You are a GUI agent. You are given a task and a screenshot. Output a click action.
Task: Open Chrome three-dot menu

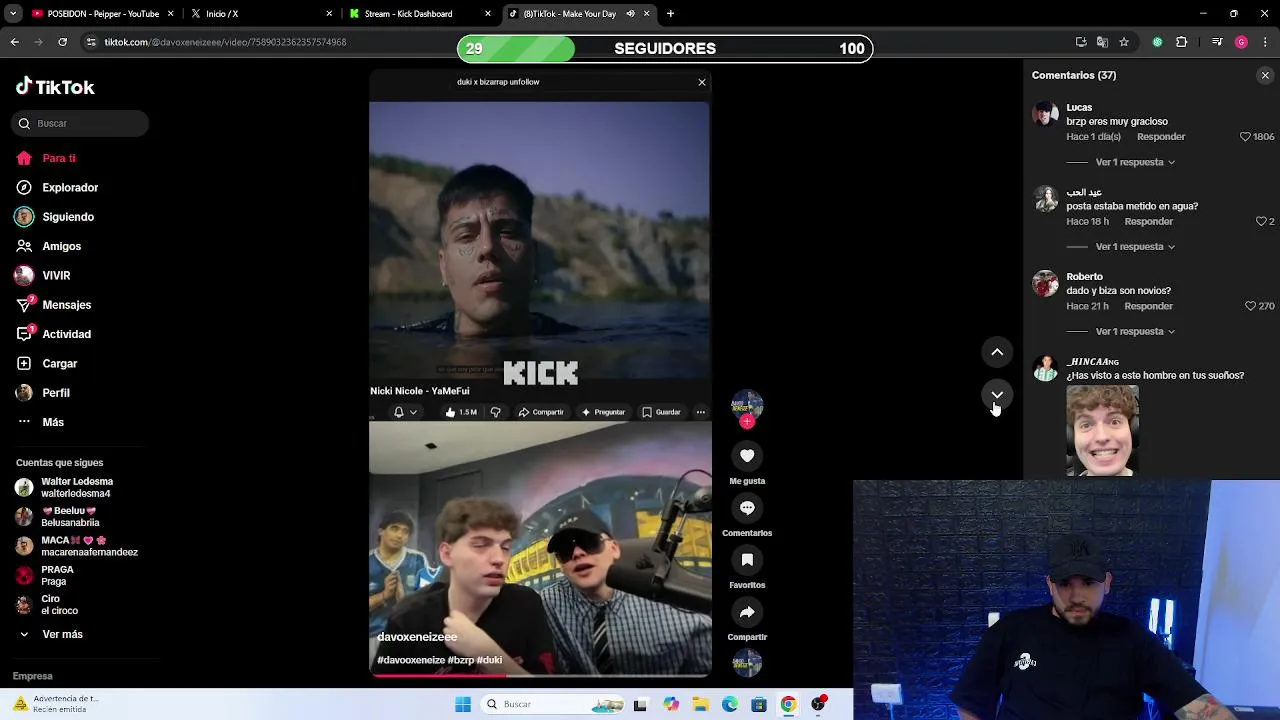tap(1265, 42)
